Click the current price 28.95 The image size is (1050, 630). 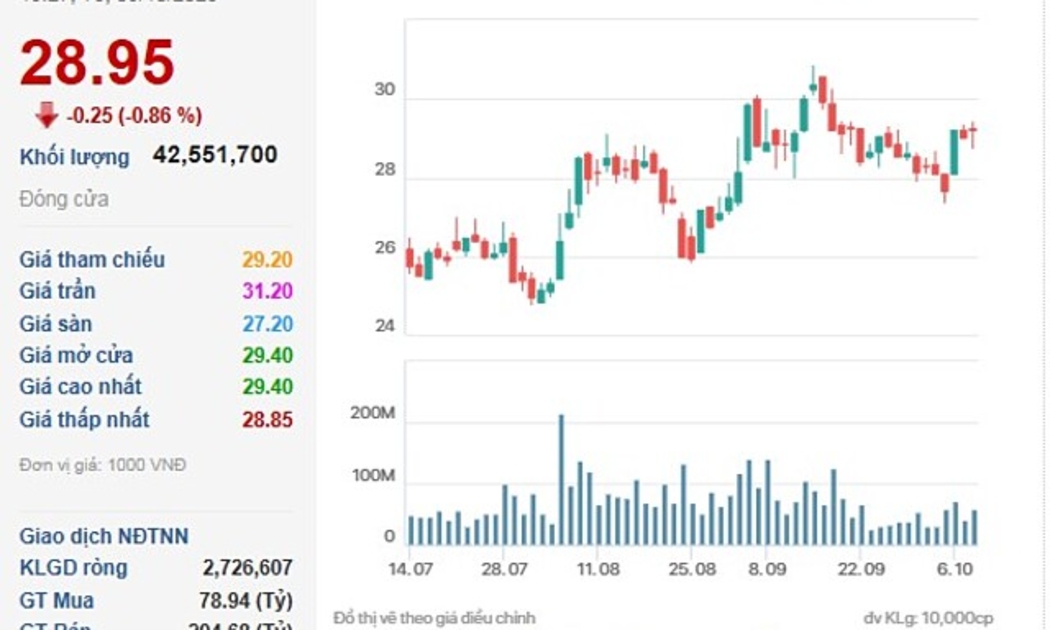[97, 63]
